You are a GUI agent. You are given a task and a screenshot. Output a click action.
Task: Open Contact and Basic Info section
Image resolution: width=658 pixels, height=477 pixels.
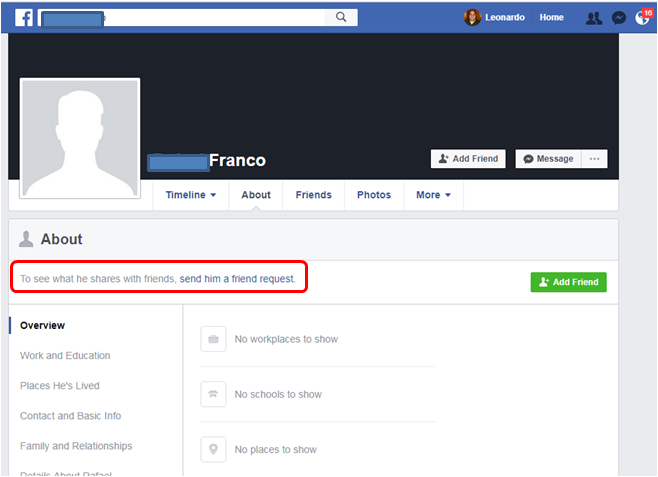point(70,416)
